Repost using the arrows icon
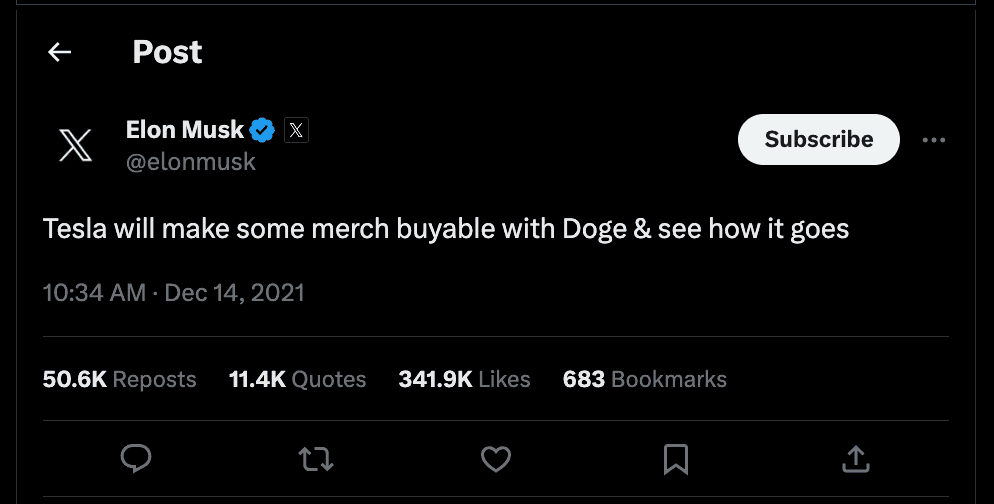The height and width of the screenshot is (504, 994). 316,459
